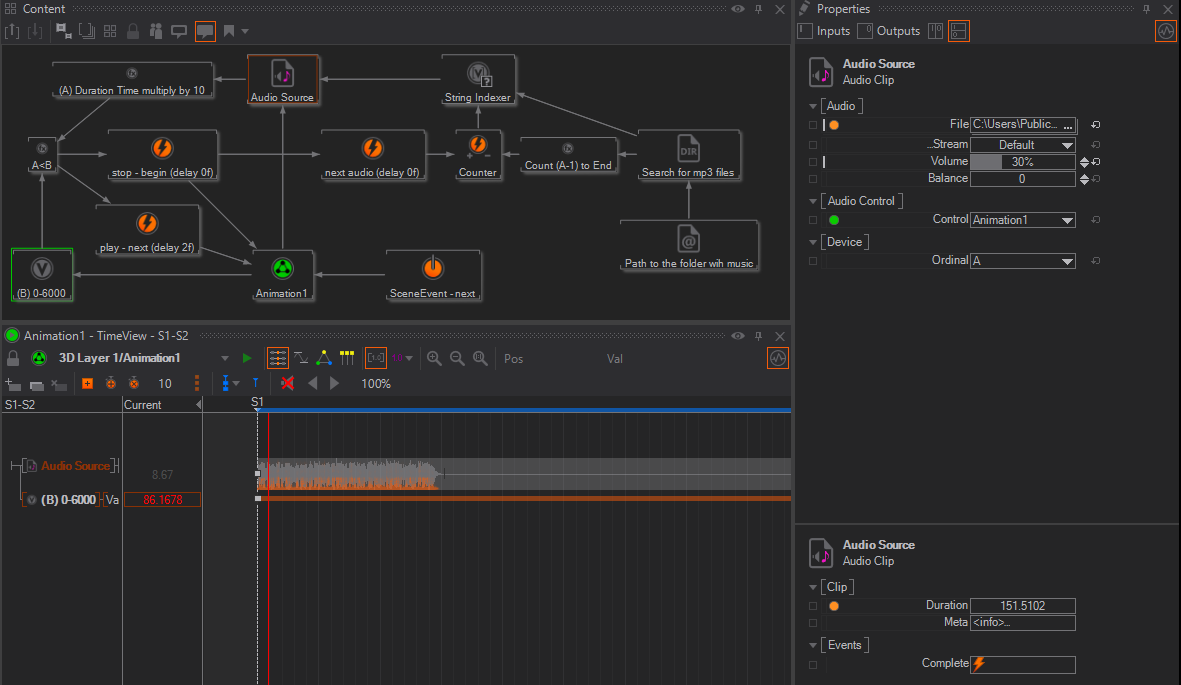Zoom in on the timeline with magnifier
Viewport: 1181px width, 685px height.
[434, 358]
